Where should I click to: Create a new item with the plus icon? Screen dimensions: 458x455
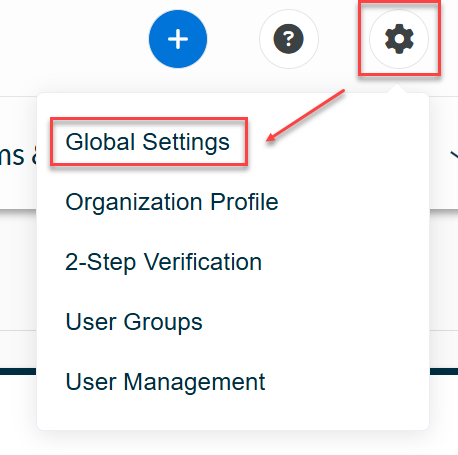tap(178, 39)
